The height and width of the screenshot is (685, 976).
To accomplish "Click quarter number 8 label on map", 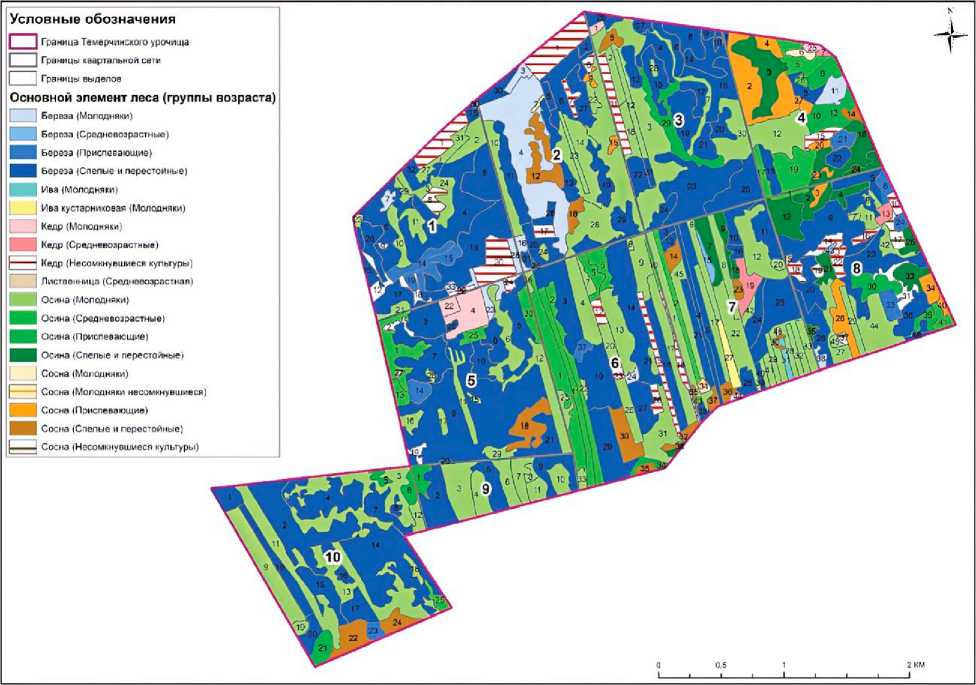I will 856,268.
